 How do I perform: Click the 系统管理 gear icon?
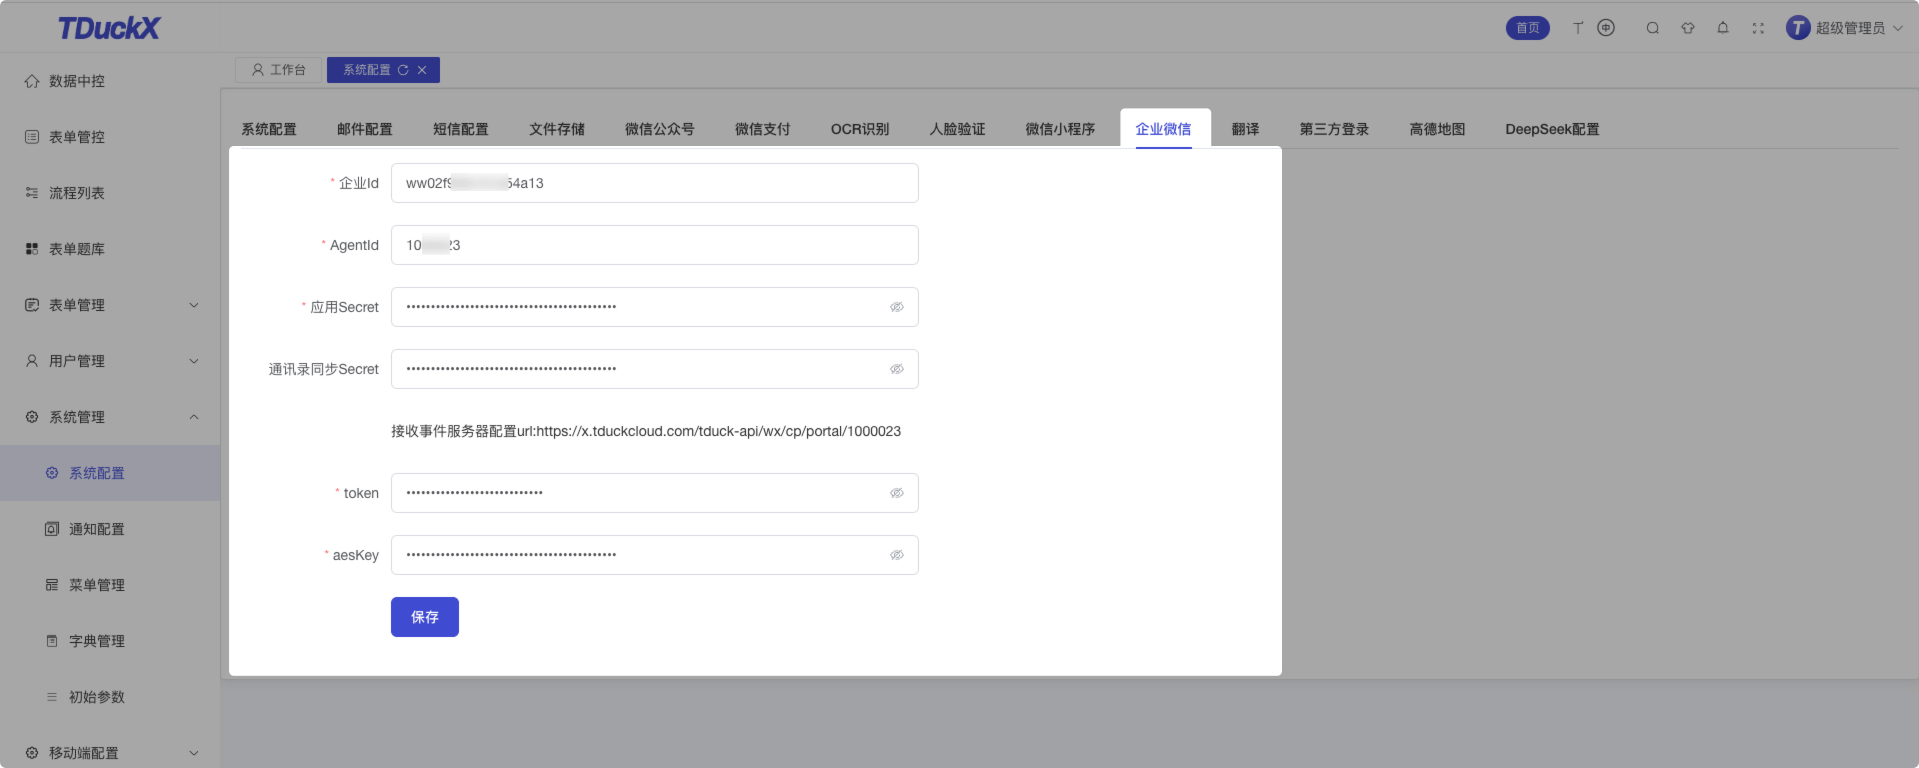32,417
